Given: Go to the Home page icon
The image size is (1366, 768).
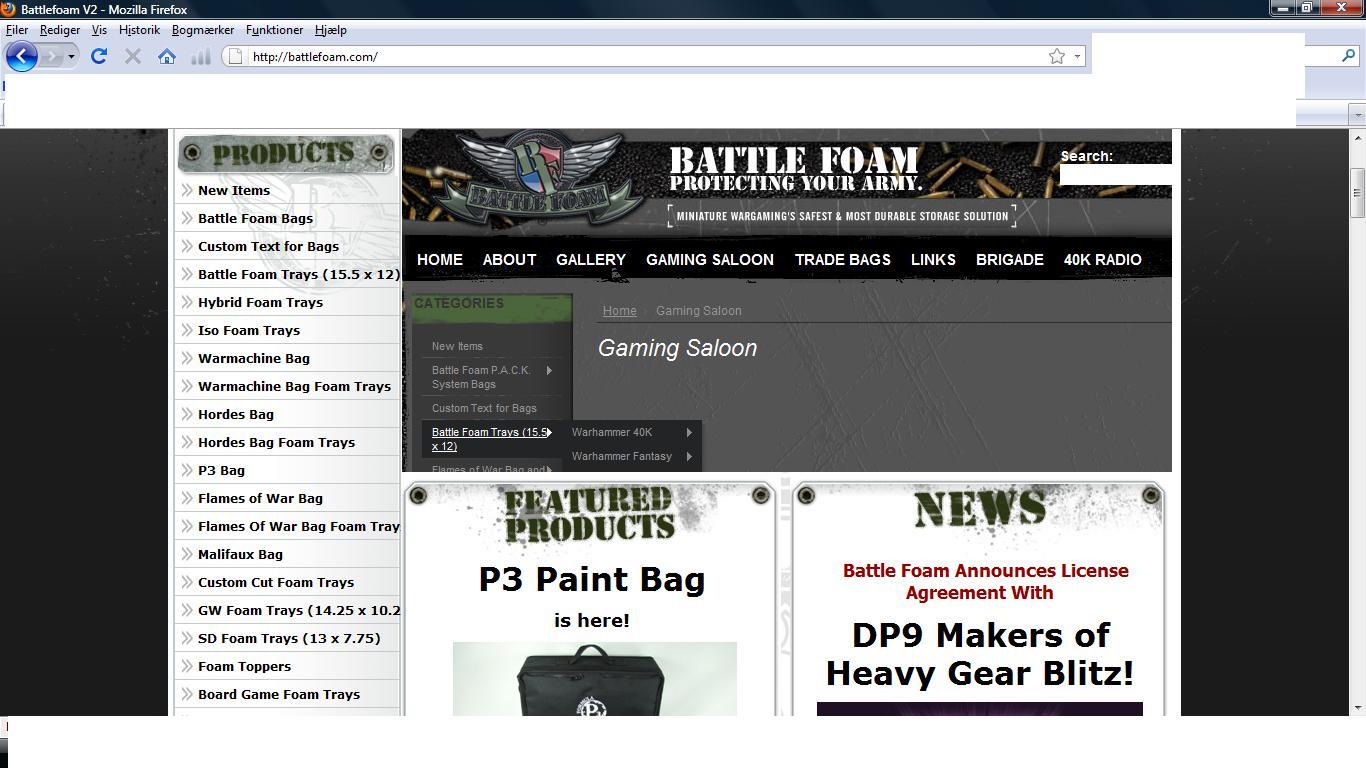Looking at the screenshot, I should click(x=167, y=56).
